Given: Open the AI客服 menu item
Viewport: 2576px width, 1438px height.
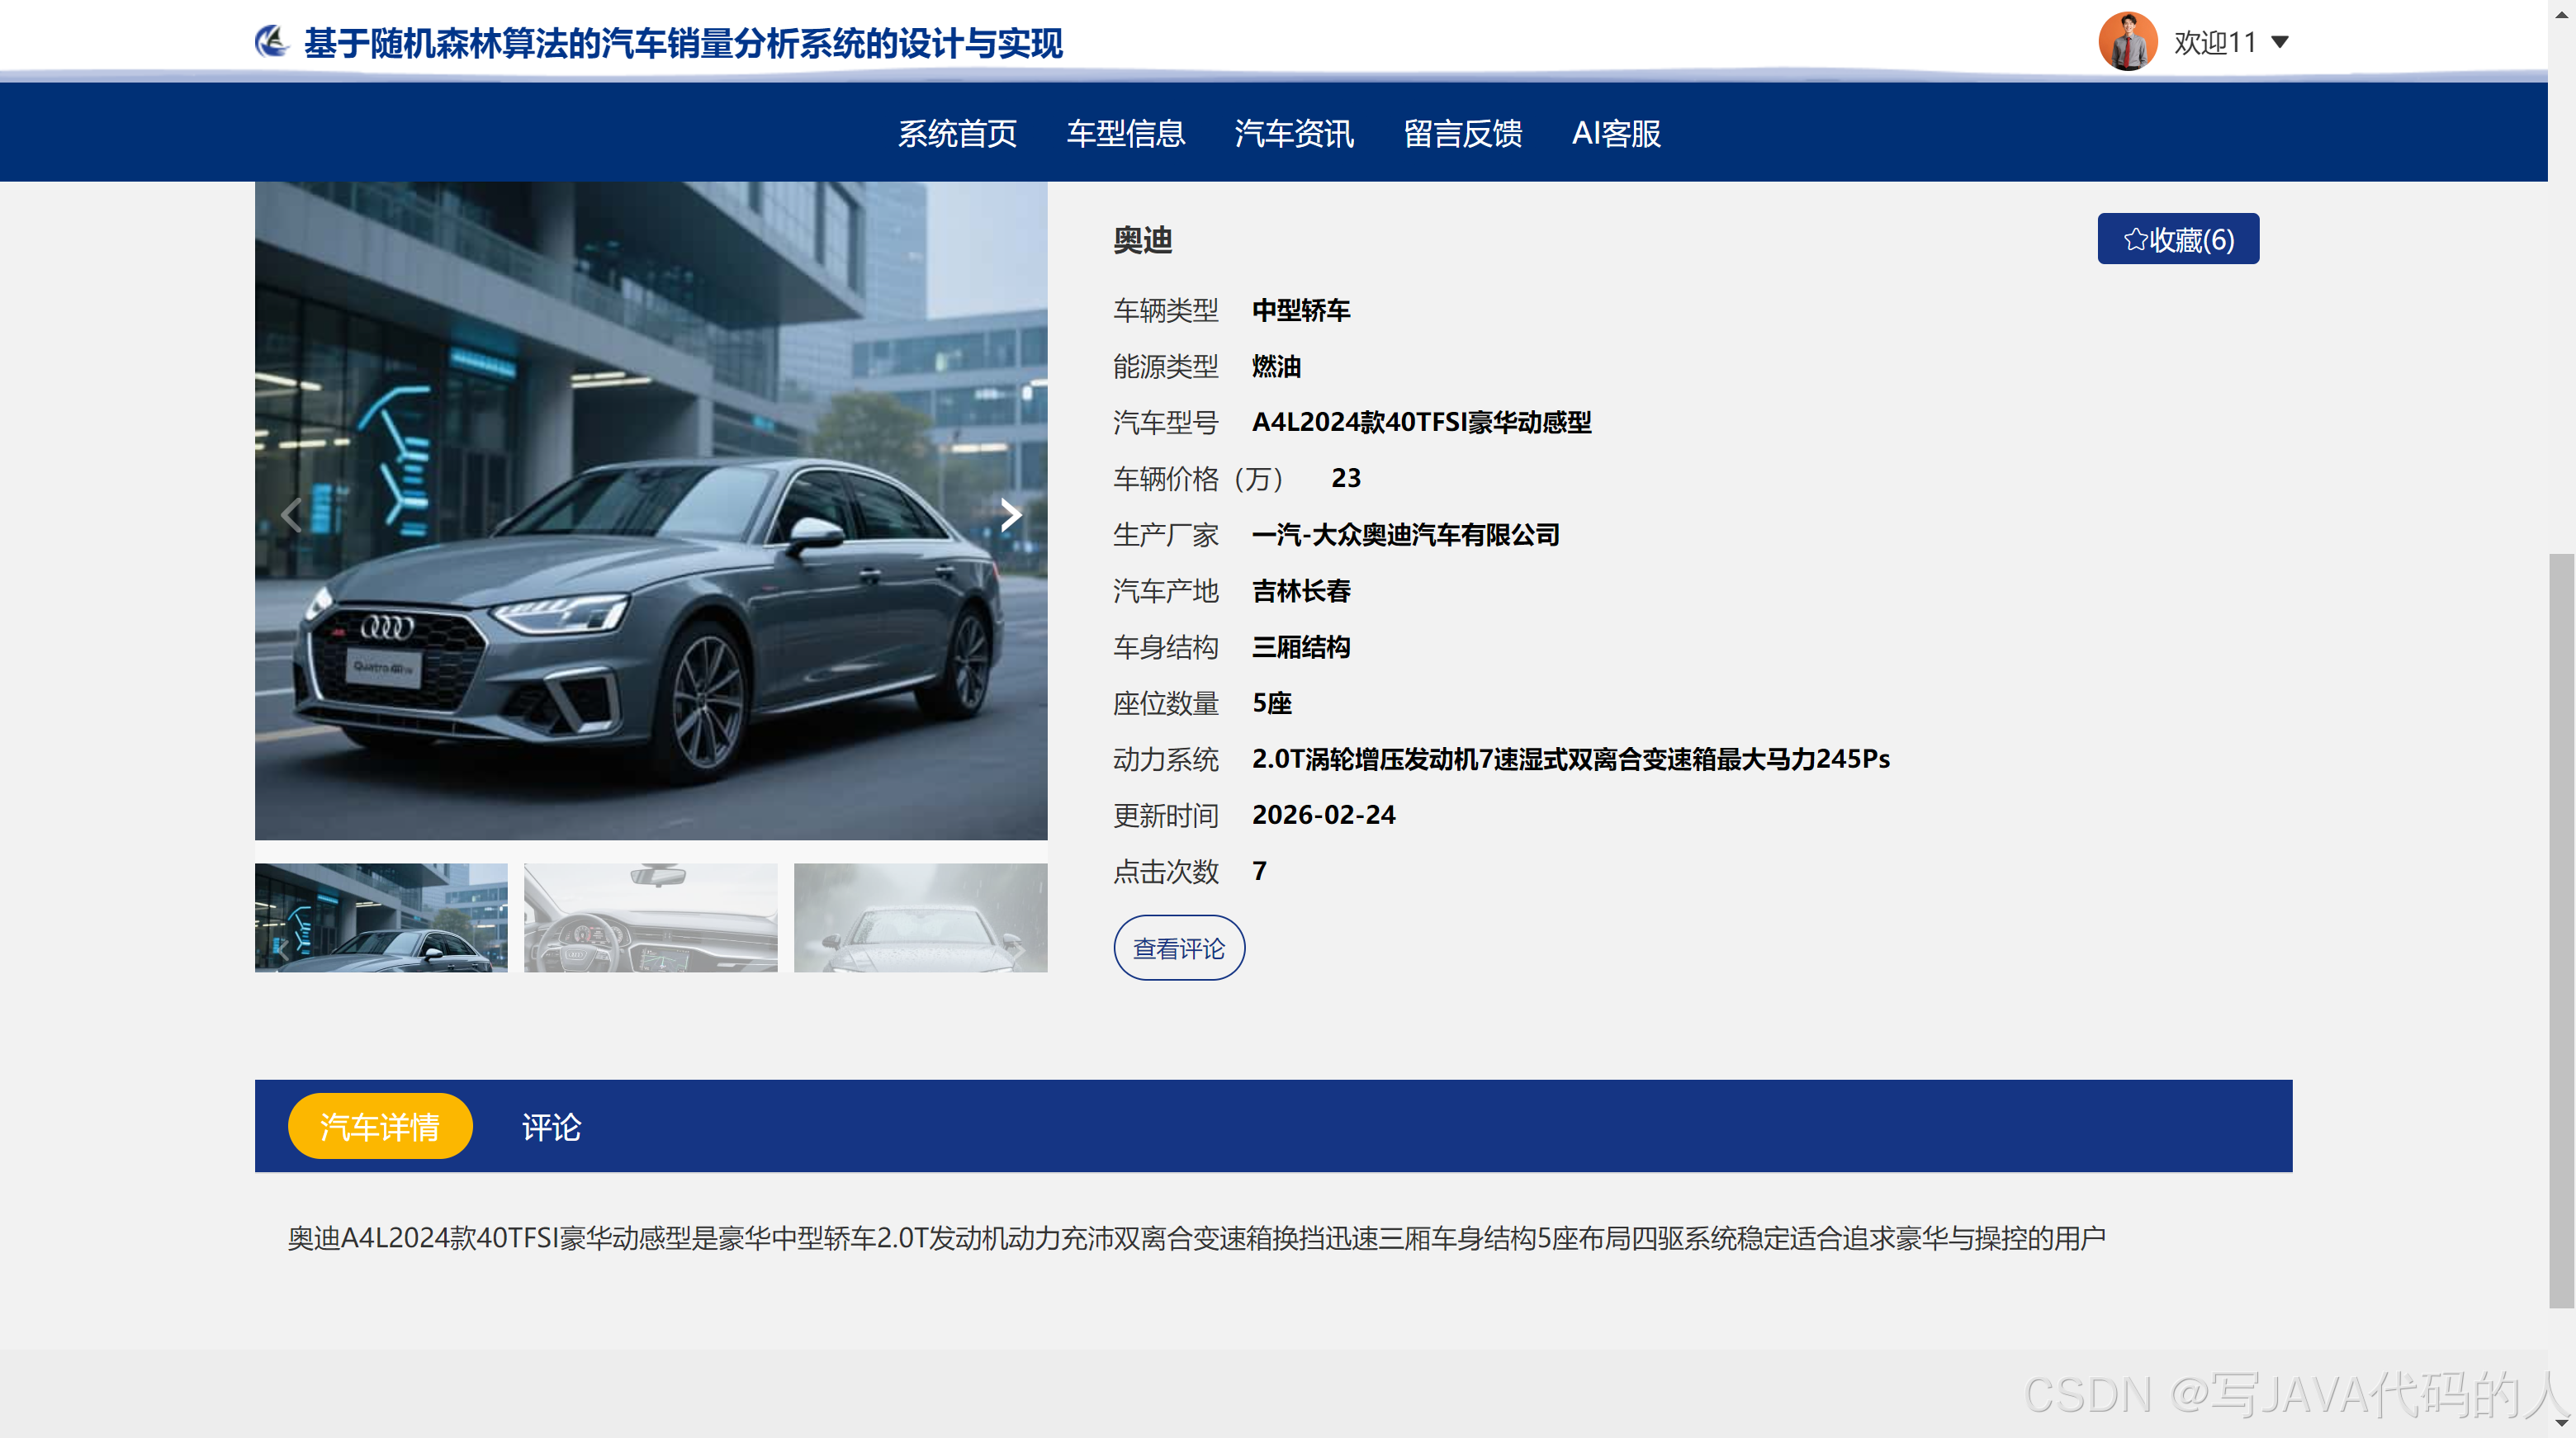Looking at the screenshot, I should (x=1616, y=133).
